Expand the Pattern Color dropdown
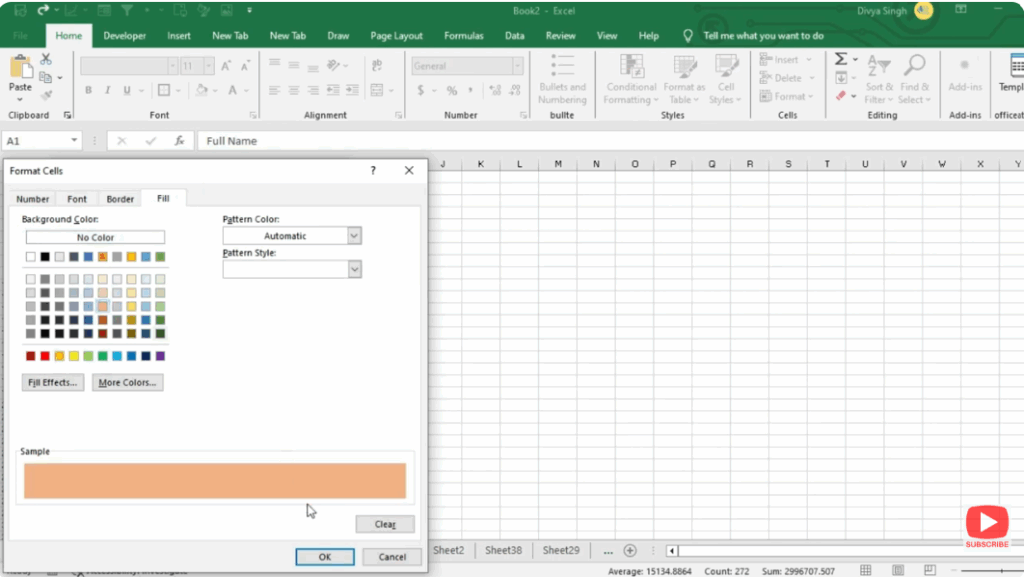This screenshot has width=1024, height=577. pyautogui.click(x=354, y=236)
